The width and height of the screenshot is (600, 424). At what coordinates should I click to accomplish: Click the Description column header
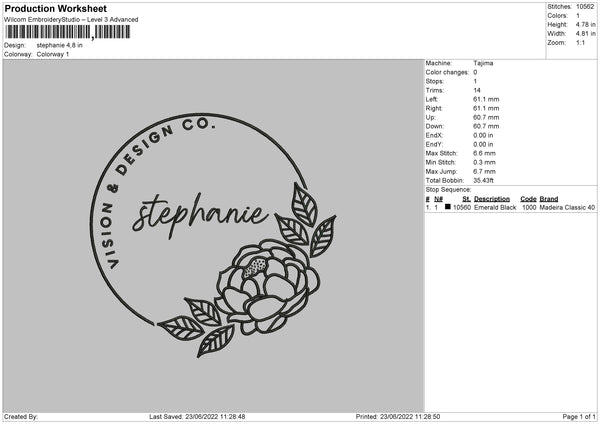pyautogui.click(x=492, y=199)
